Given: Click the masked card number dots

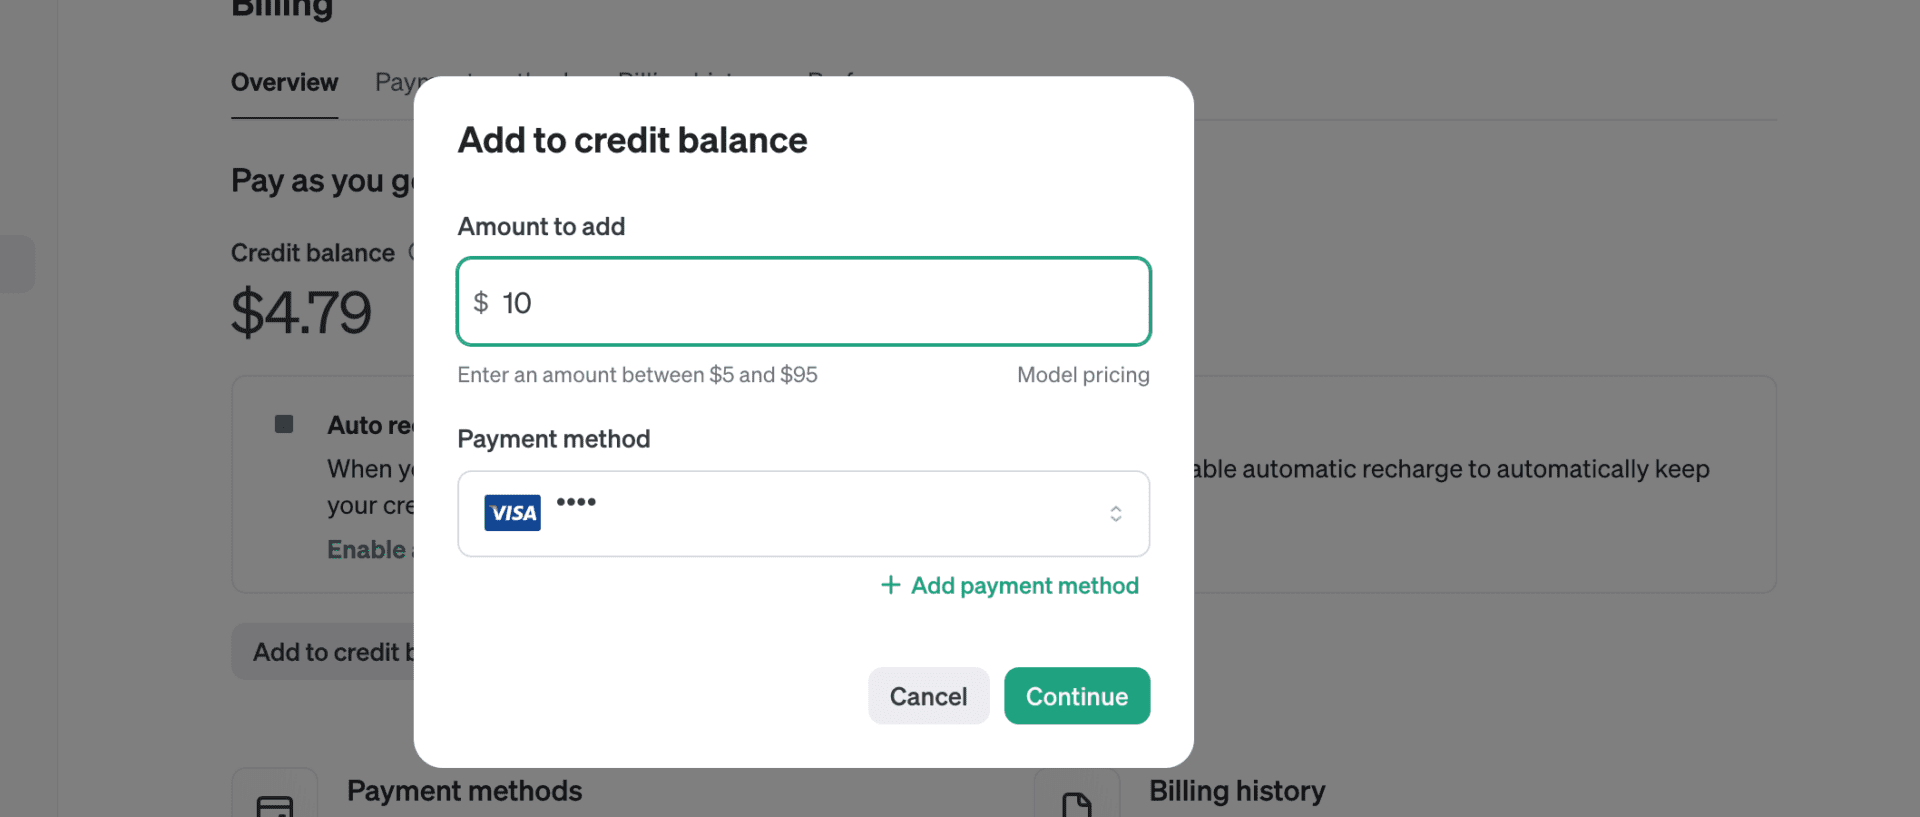Looking at the screenshot, I should click(576, 502).
